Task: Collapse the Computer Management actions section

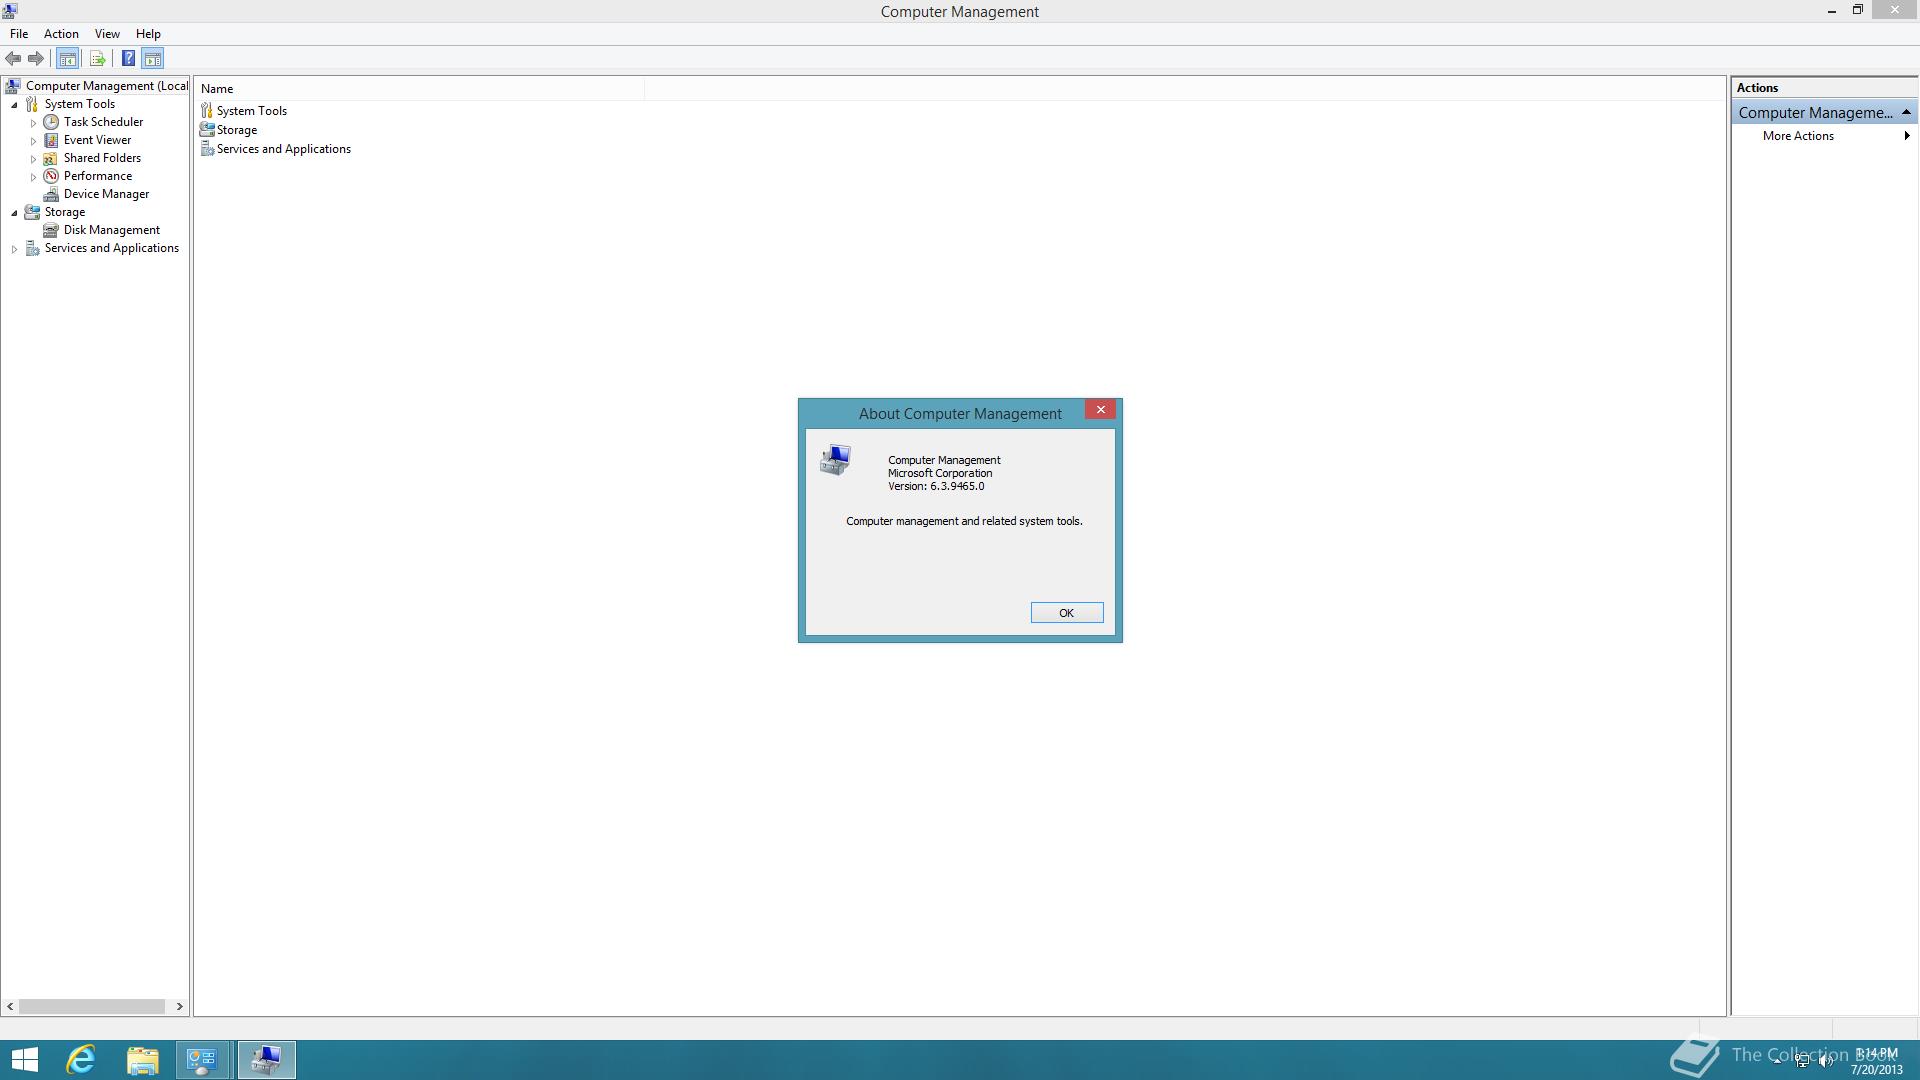Action: tap(1906, 112)
